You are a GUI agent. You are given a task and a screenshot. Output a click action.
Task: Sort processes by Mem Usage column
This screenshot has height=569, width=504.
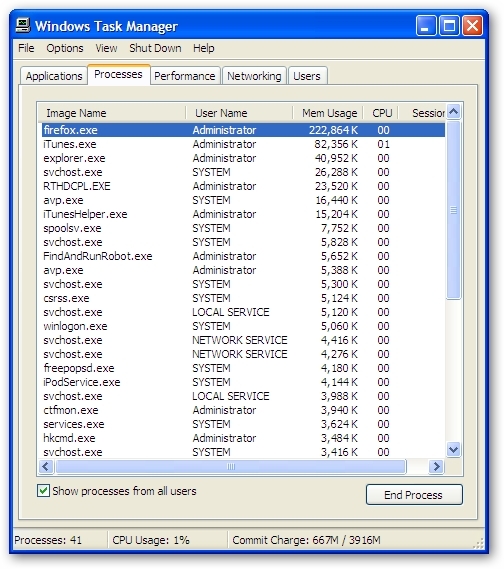click(x=329, y=113)
